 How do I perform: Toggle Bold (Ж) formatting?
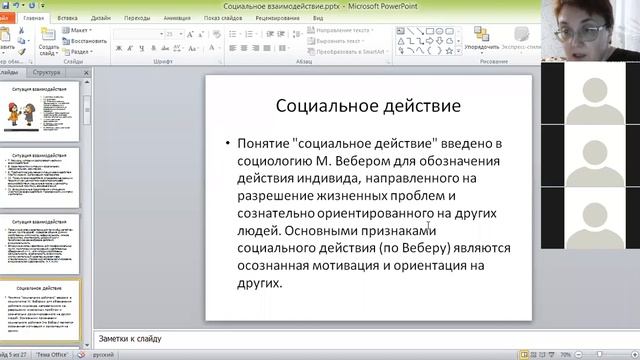tap(119, 48)
